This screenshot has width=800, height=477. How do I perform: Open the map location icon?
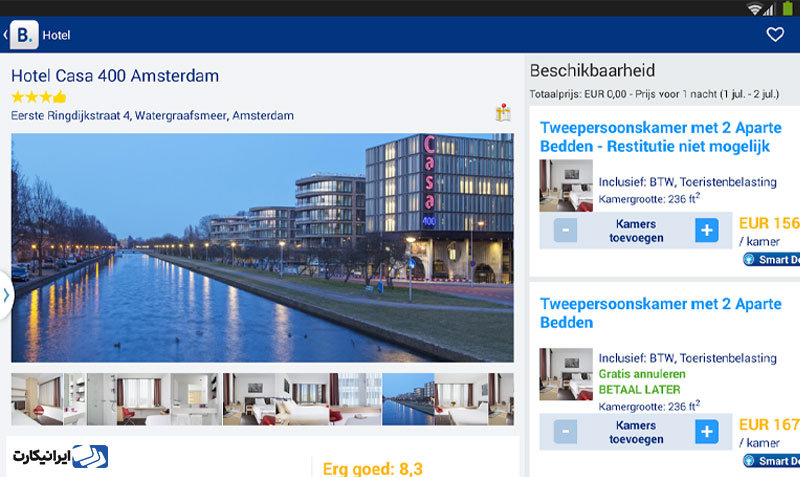point(503,112)
